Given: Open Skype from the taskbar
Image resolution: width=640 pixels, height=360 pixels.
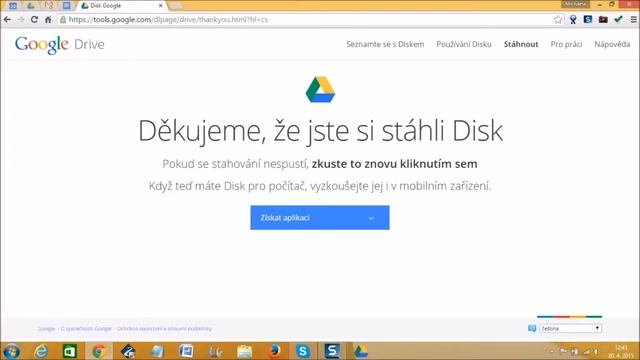Looking at the screenshot, I should pyautogui.click(x=303, y=351).
